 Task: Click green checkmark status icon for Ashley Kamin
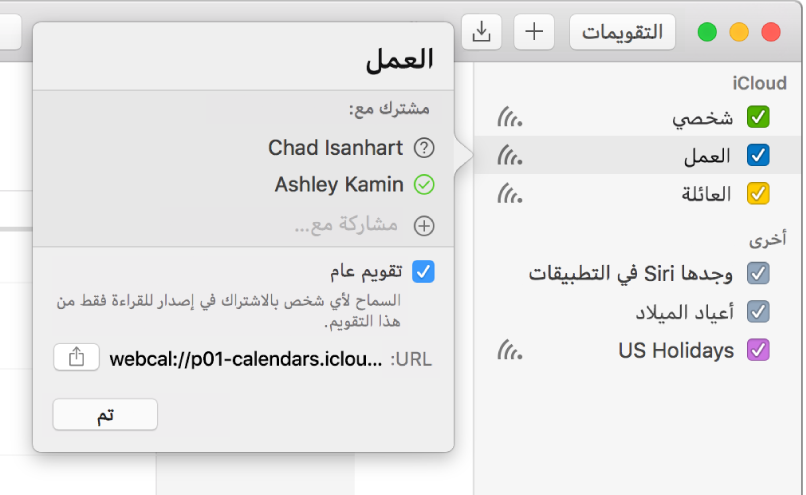coord(424,185)
